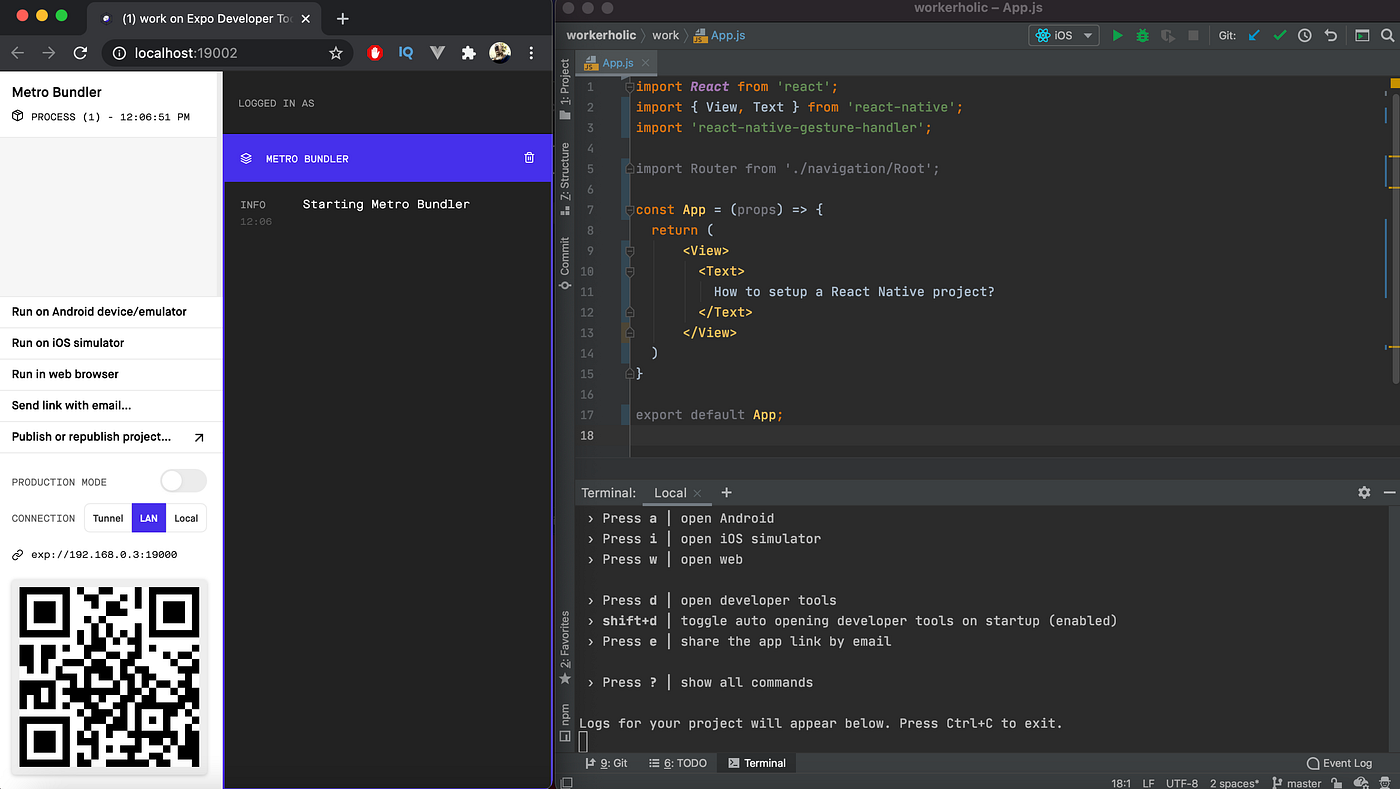Collapse the App component code block
This screenshot has height=789, width=1400.
pyautogui.click(x=629, y=210)
